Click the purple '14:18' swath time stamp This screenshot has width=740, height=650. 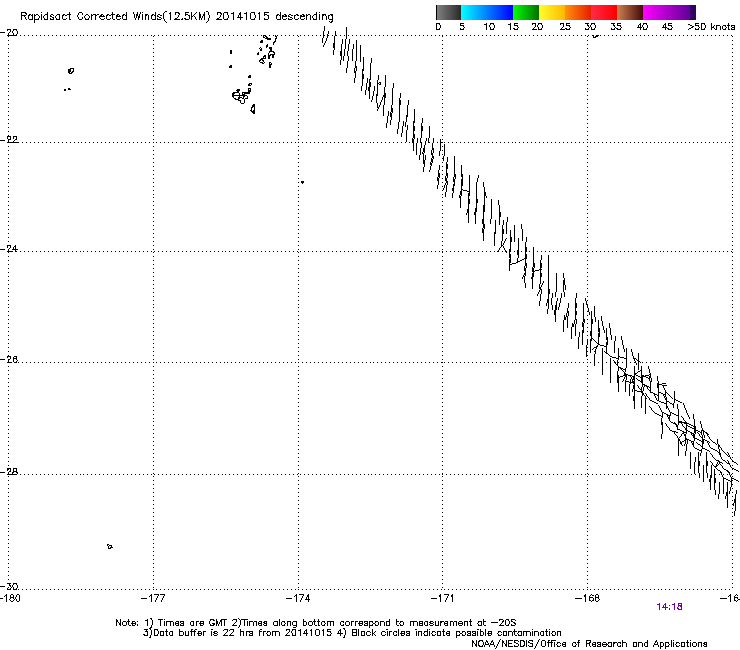669,607
